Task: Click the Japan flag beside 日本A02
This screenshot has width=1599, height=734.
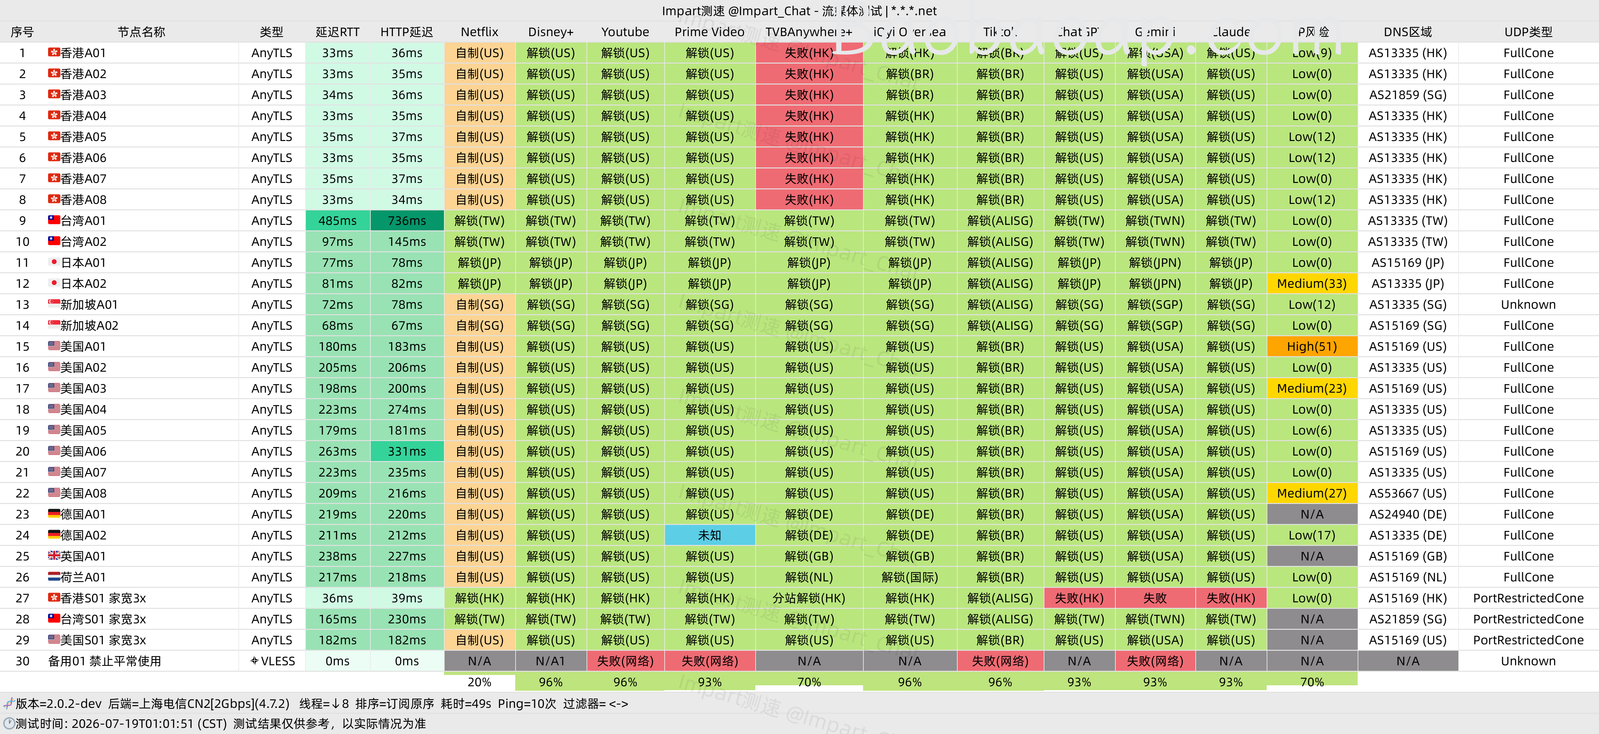Action: point(54,284)
